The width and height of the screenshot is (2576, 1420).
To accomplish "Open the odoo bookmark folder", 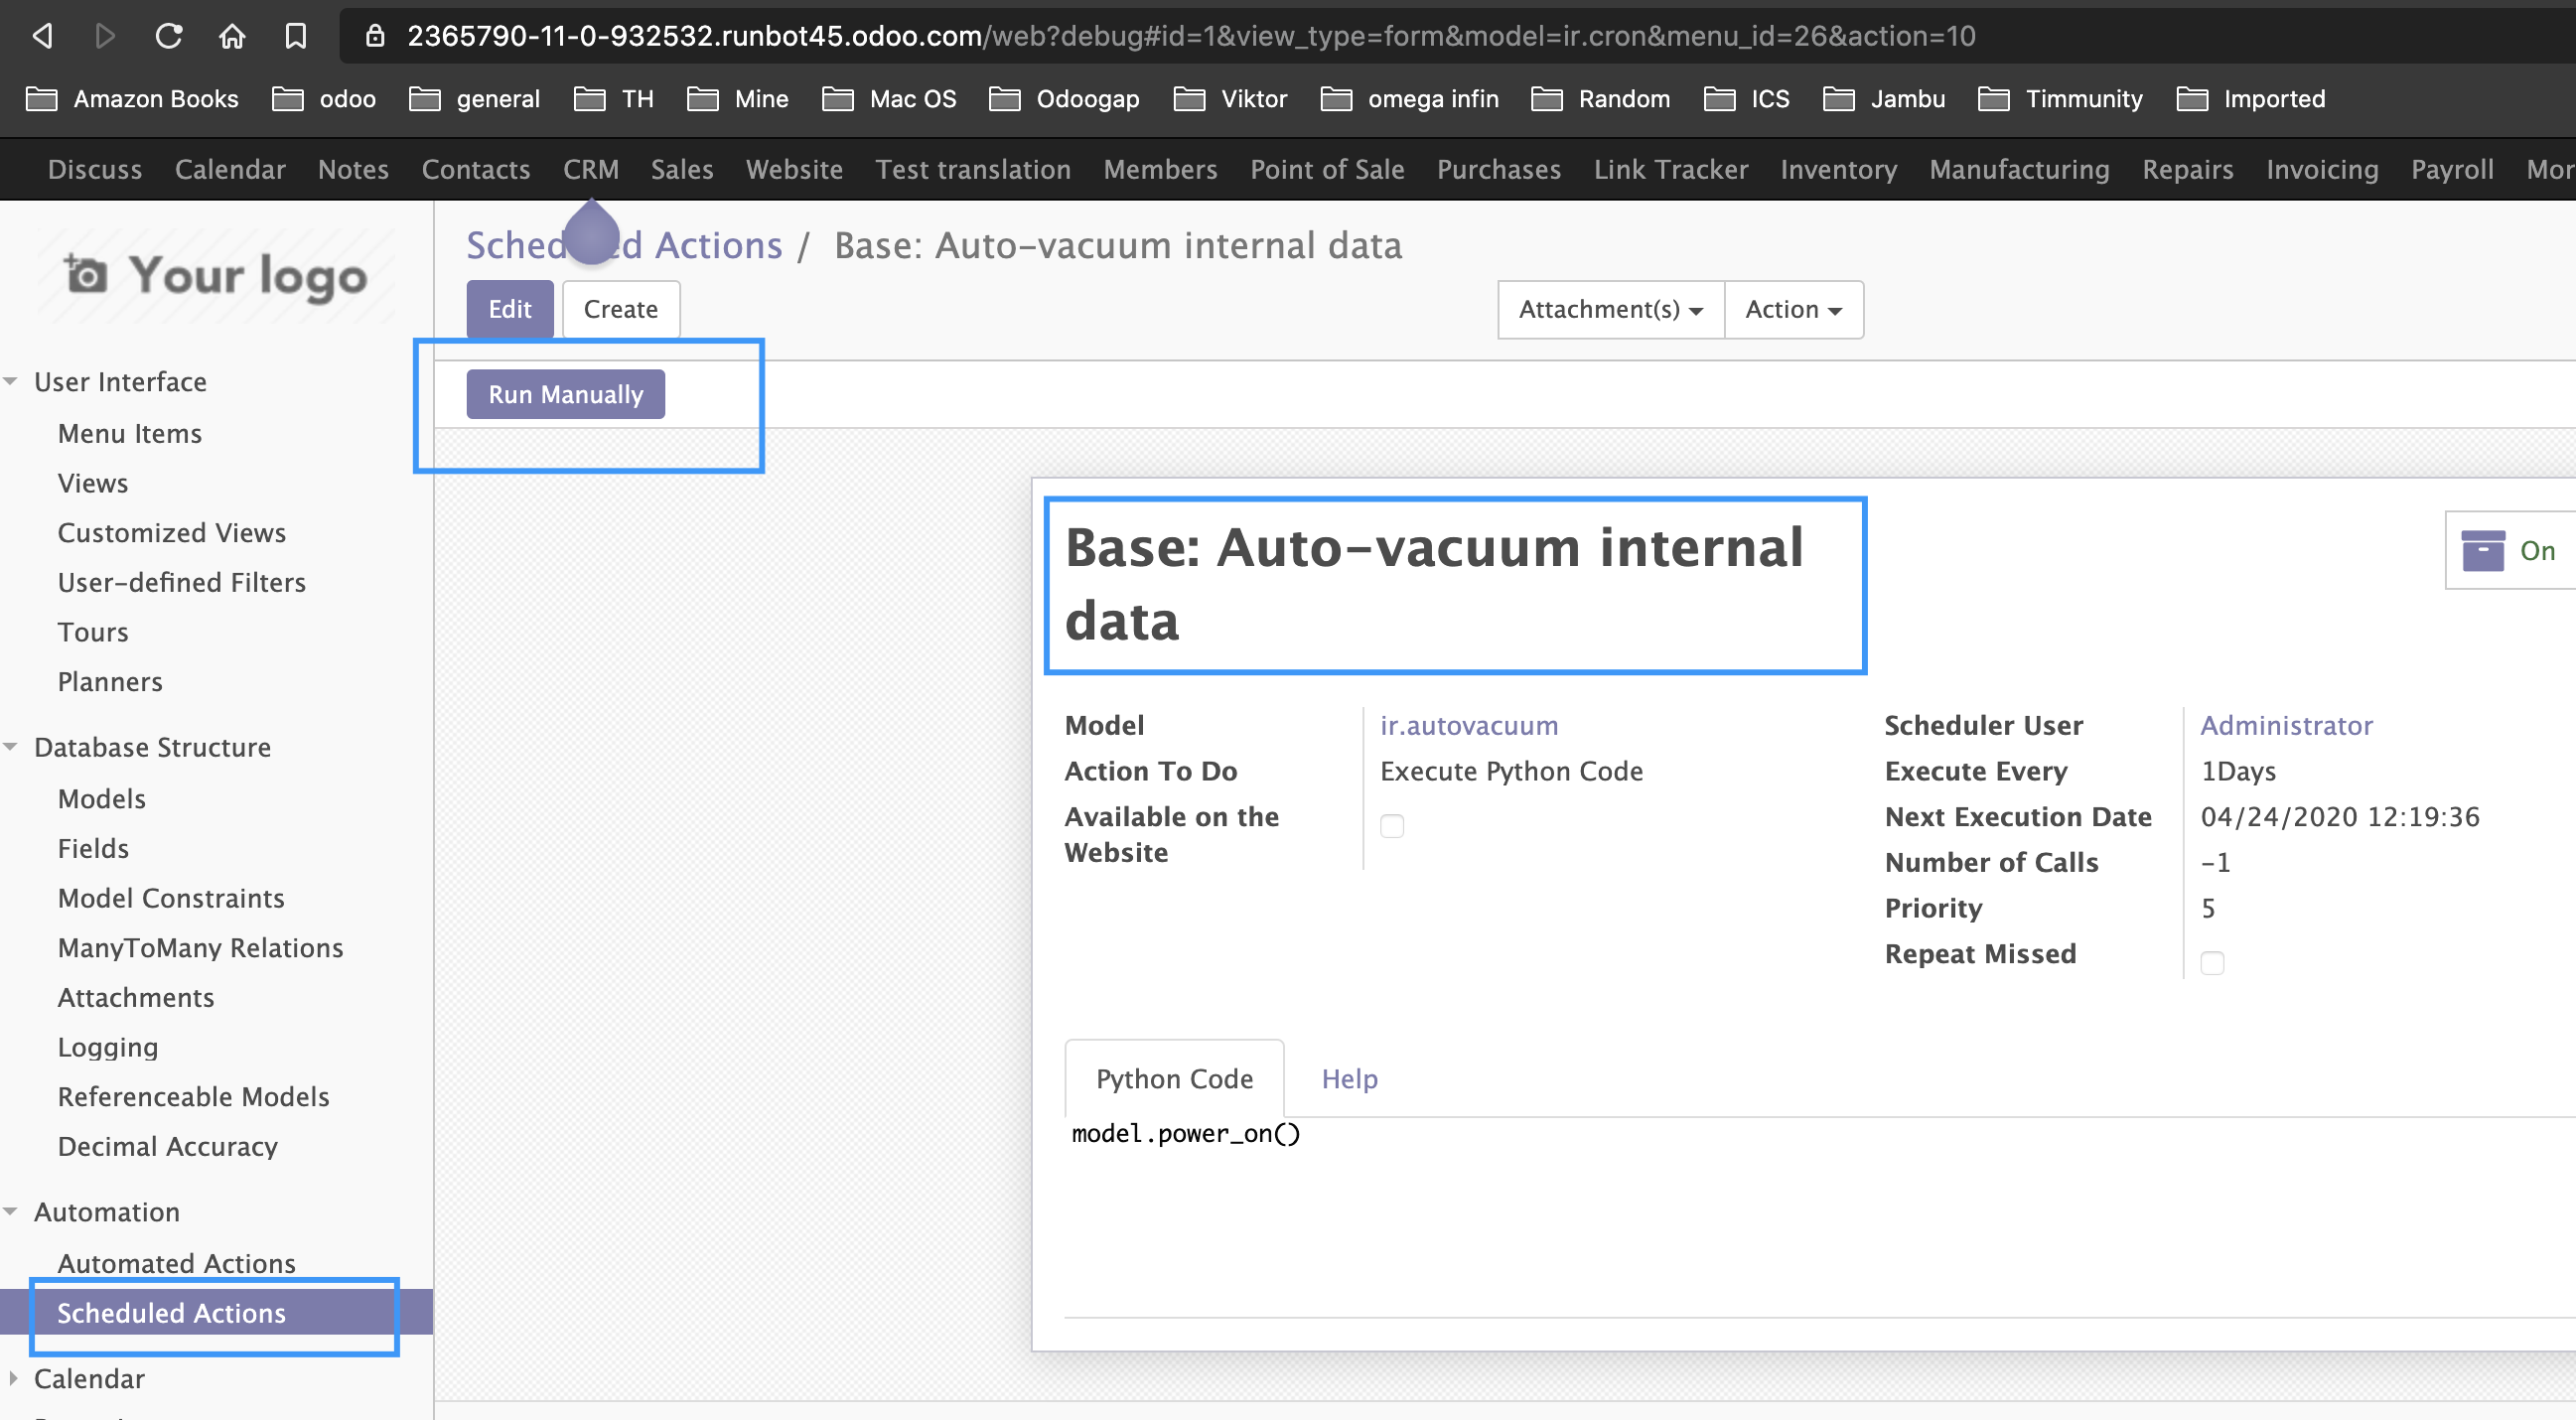I will tap(324, 99).
